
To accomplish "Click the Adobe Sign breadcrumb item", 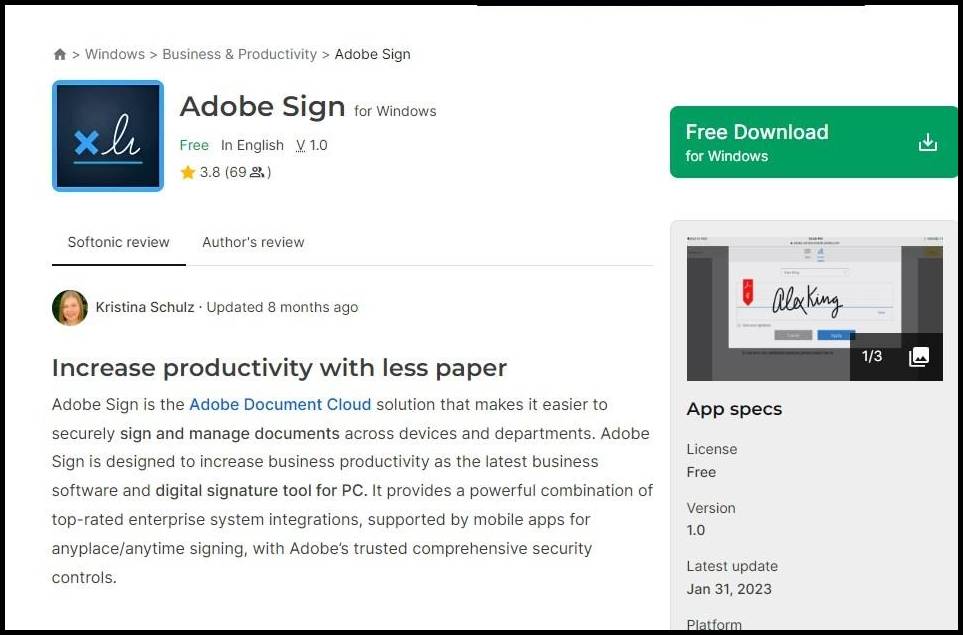I will click(372, 54).
